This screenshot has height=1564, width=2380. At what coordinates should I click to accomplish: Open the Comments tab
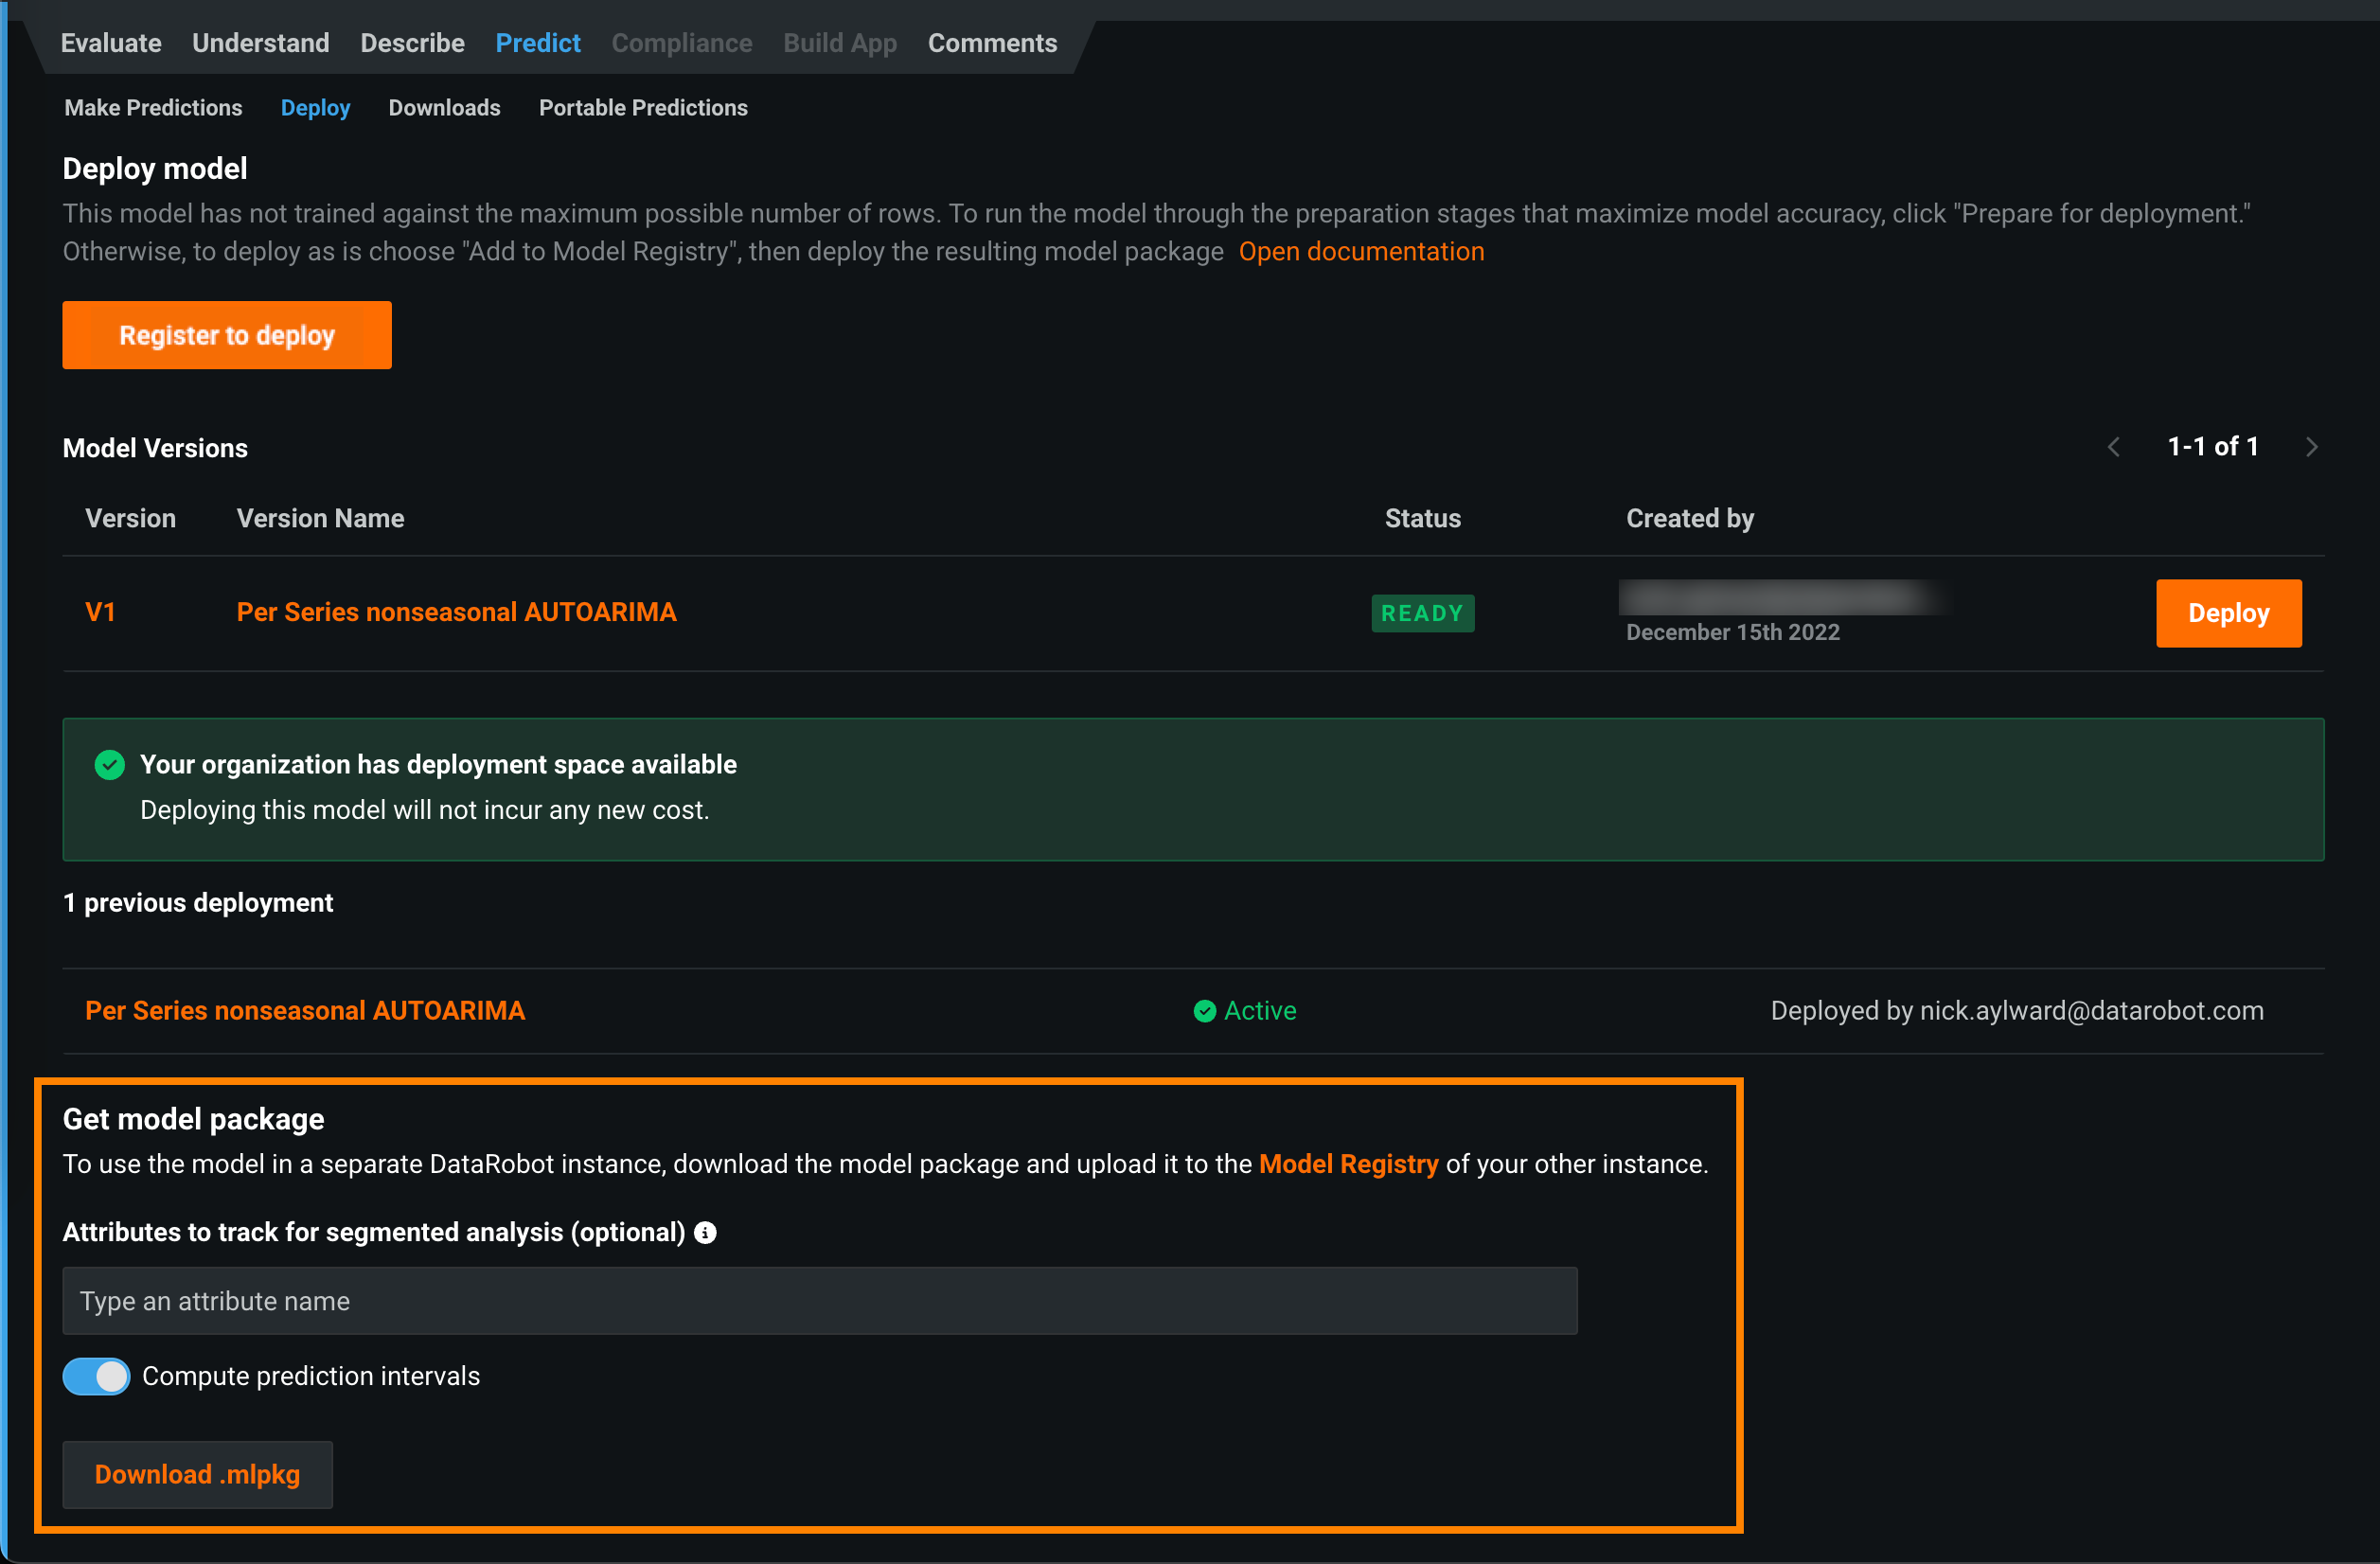[992, 43]
